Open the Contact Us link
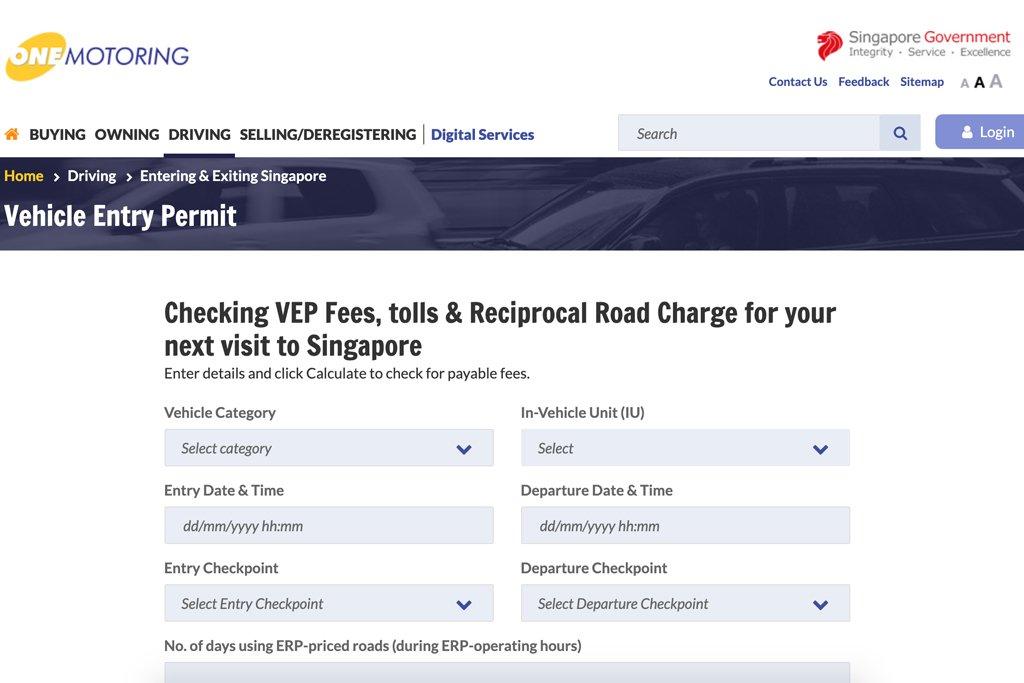 coord(797,82)
